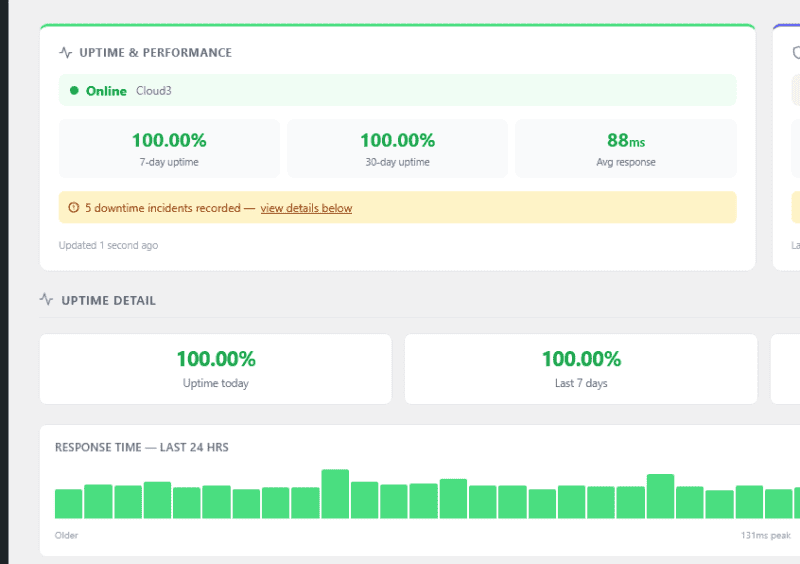Select the Online status text
The image size is (800, 564).
(106, 91)
